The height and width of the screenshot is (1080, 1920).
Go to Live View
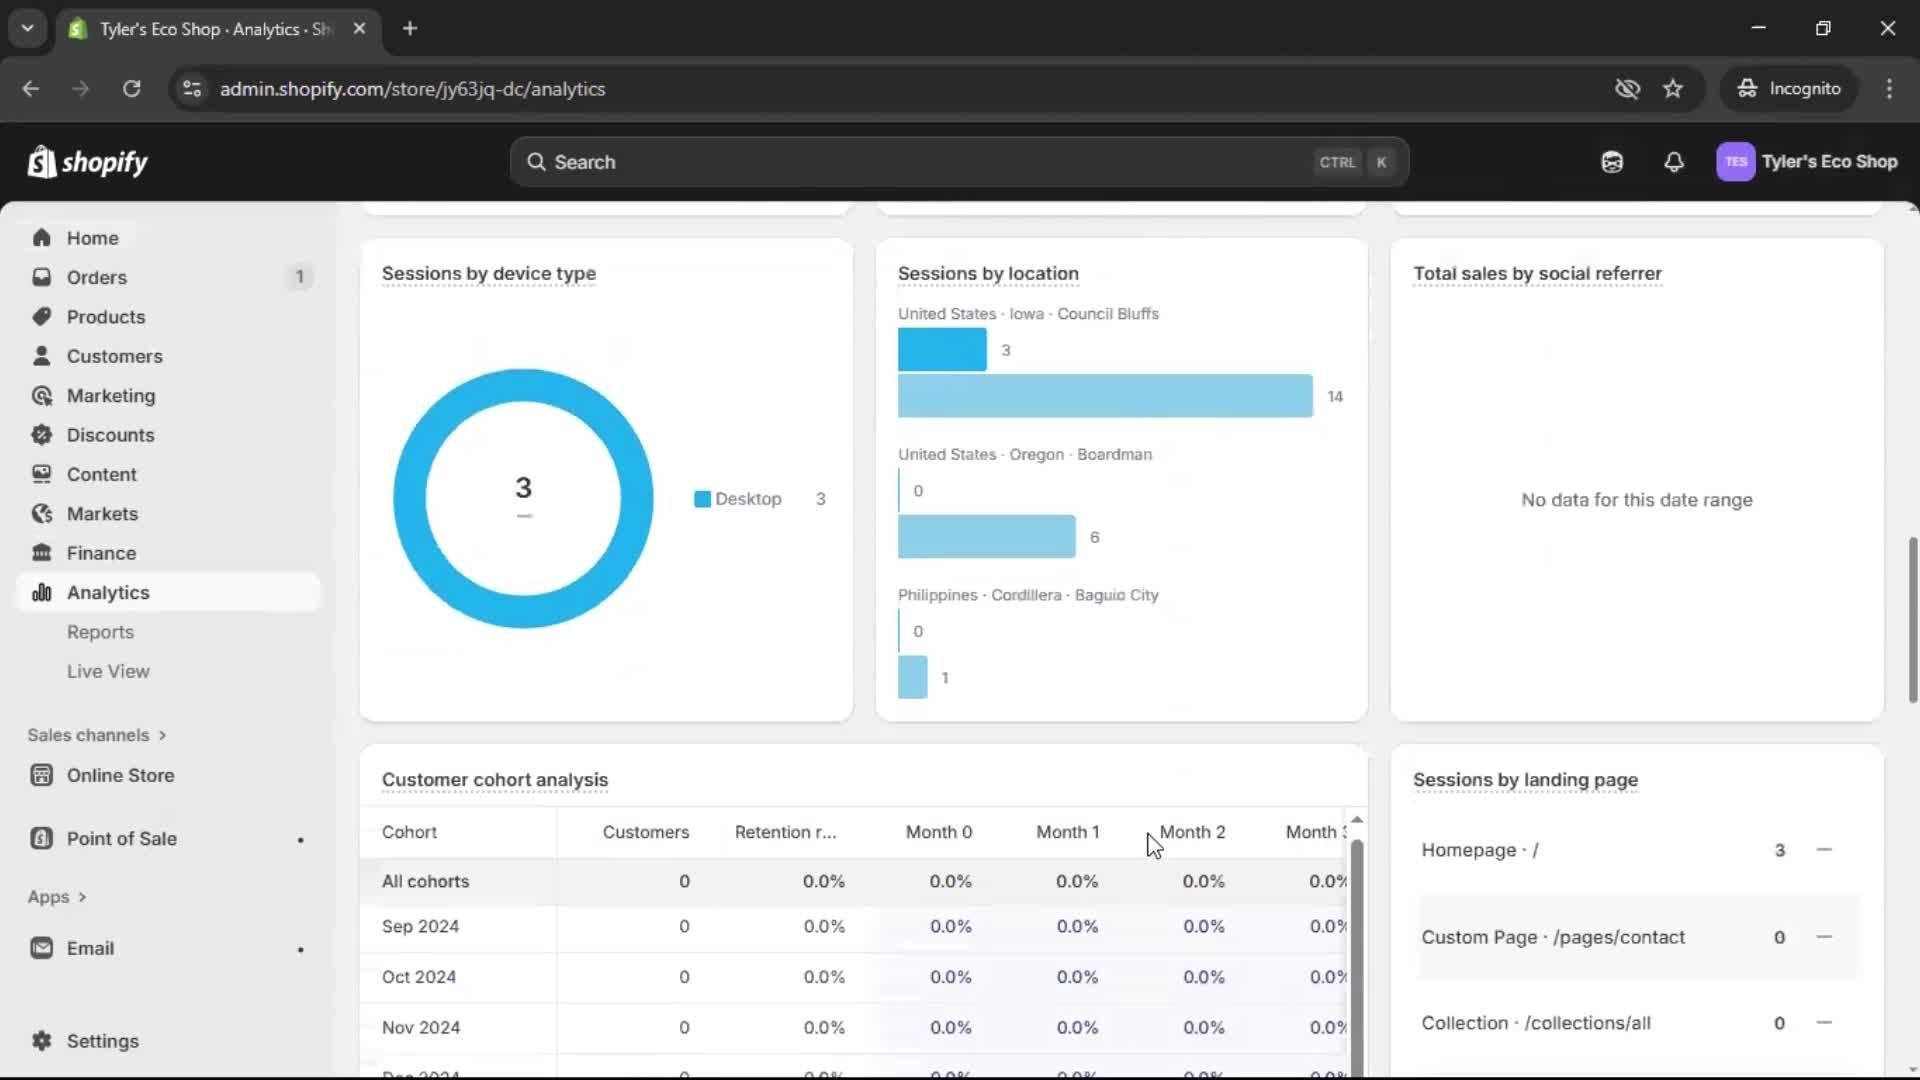pyautogui.click(x=108, y=672)
